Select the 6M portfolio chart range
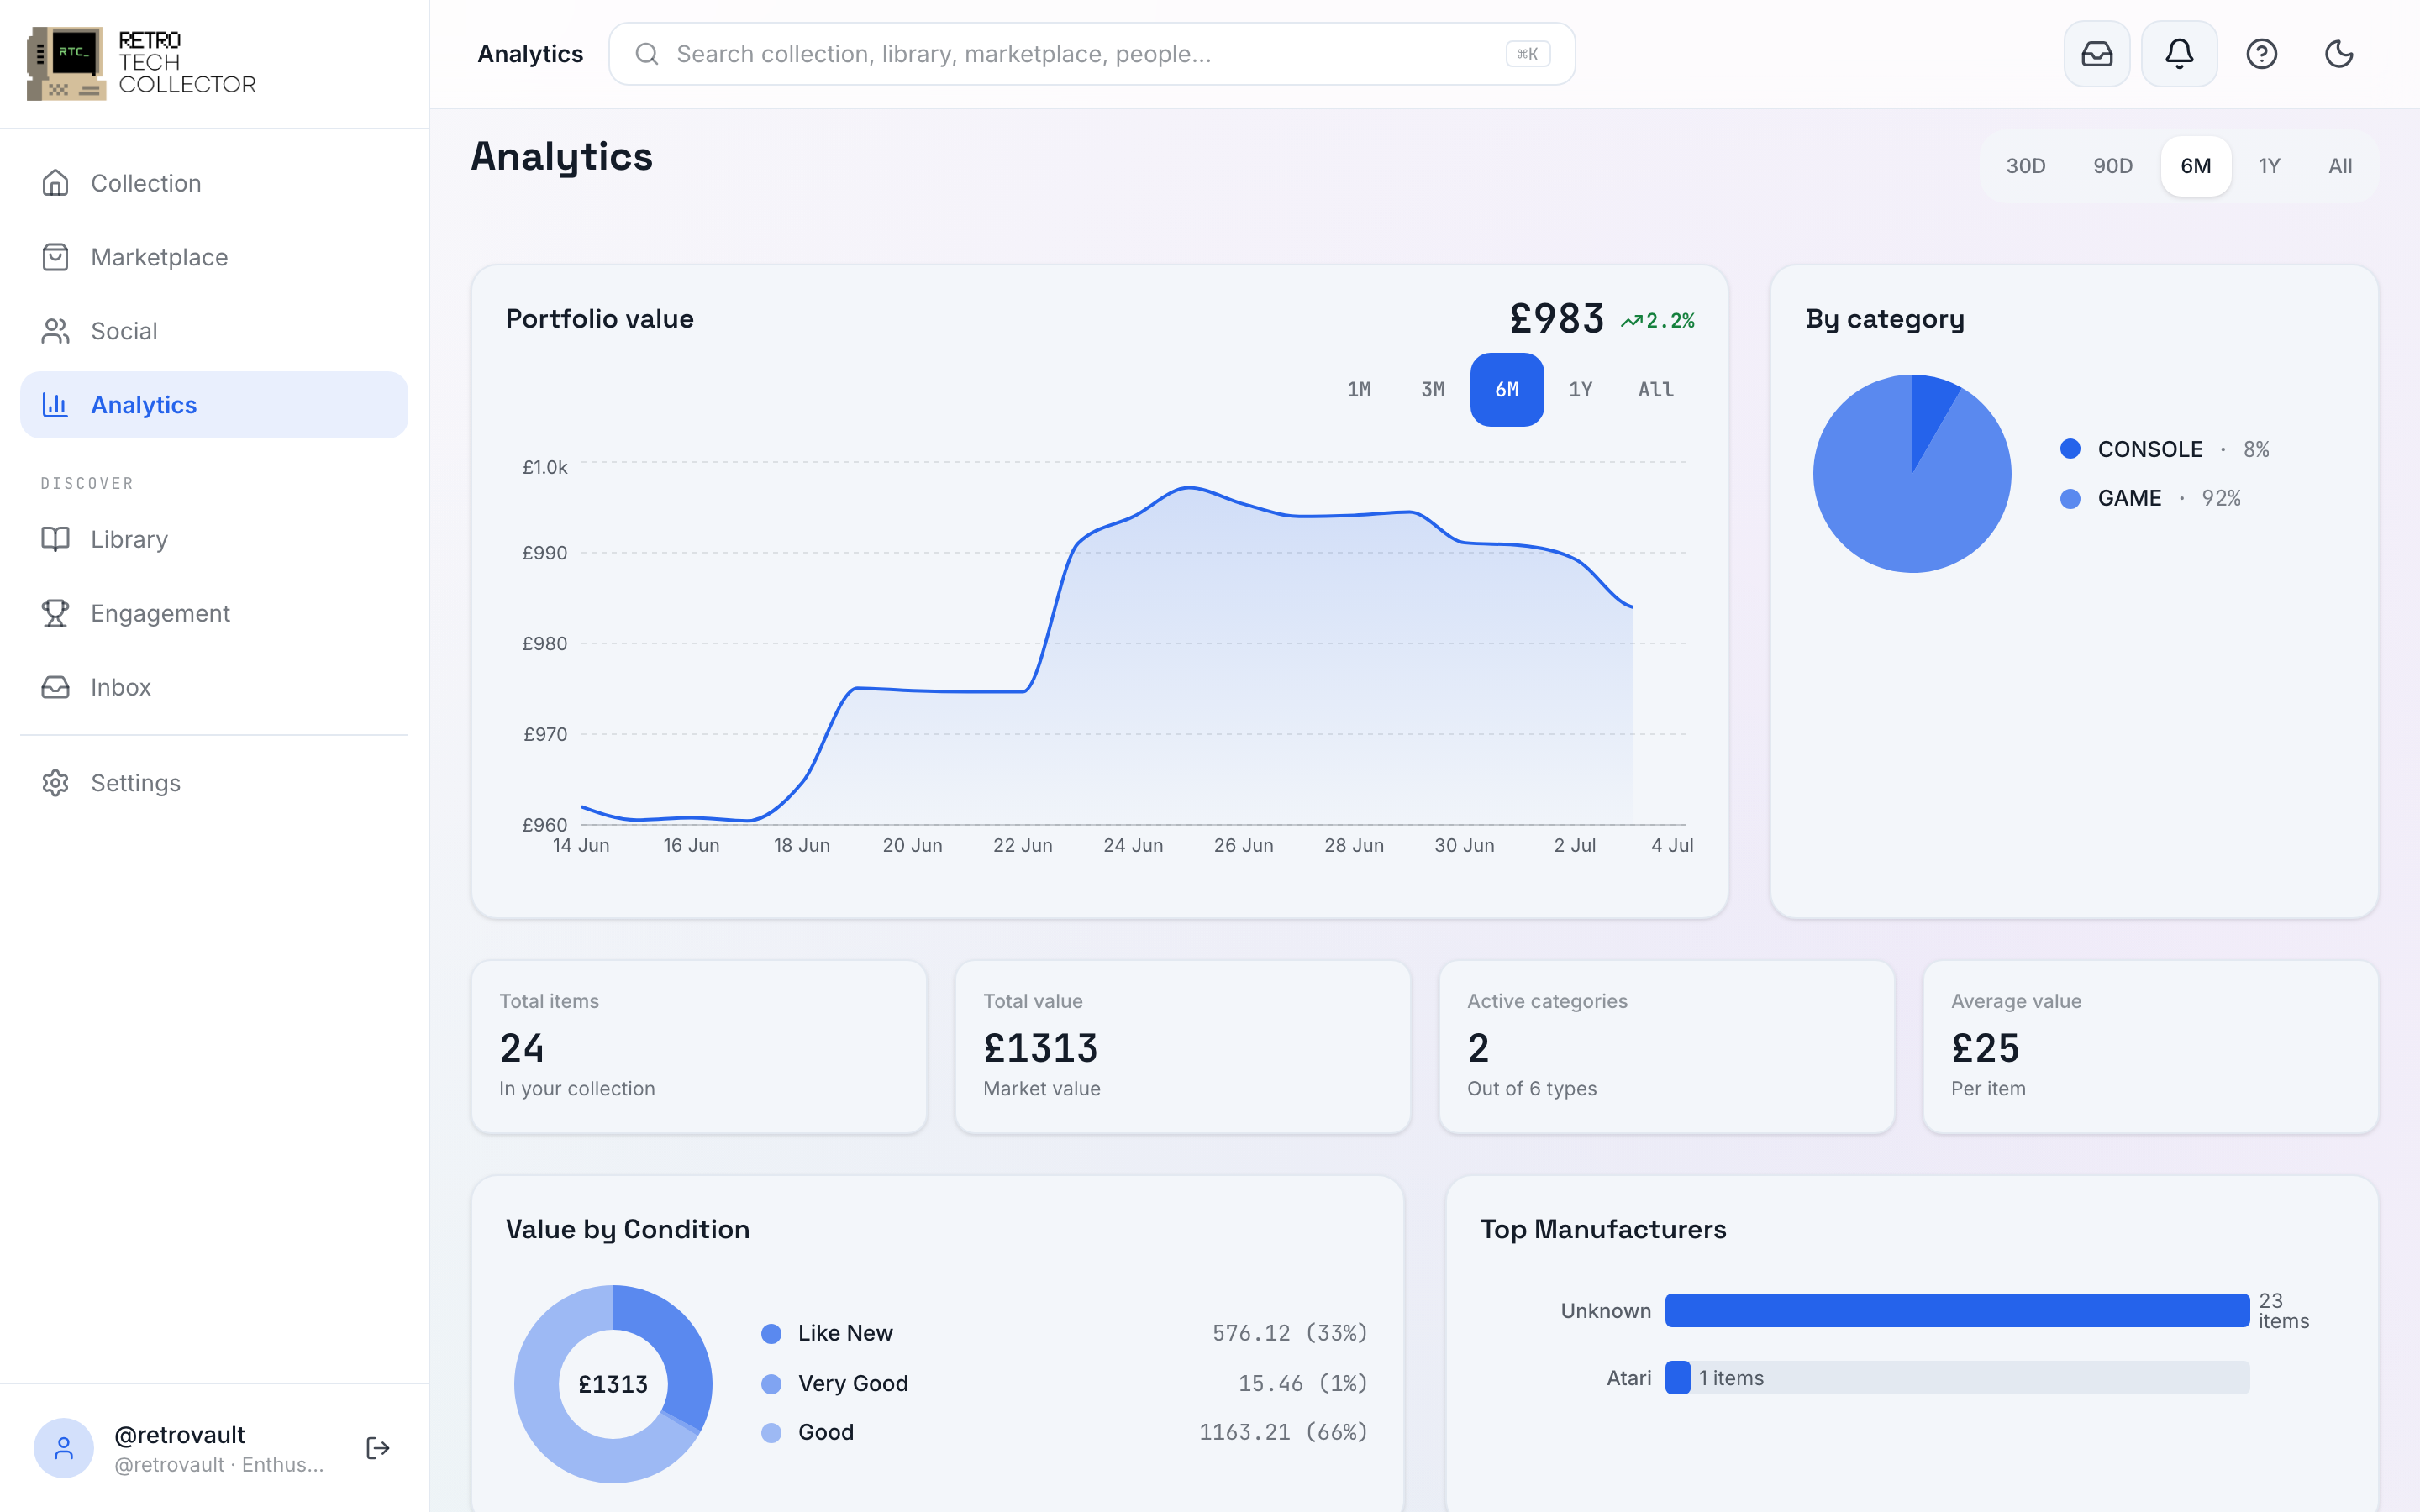2420x1512 pixels. pos(1507,389)
